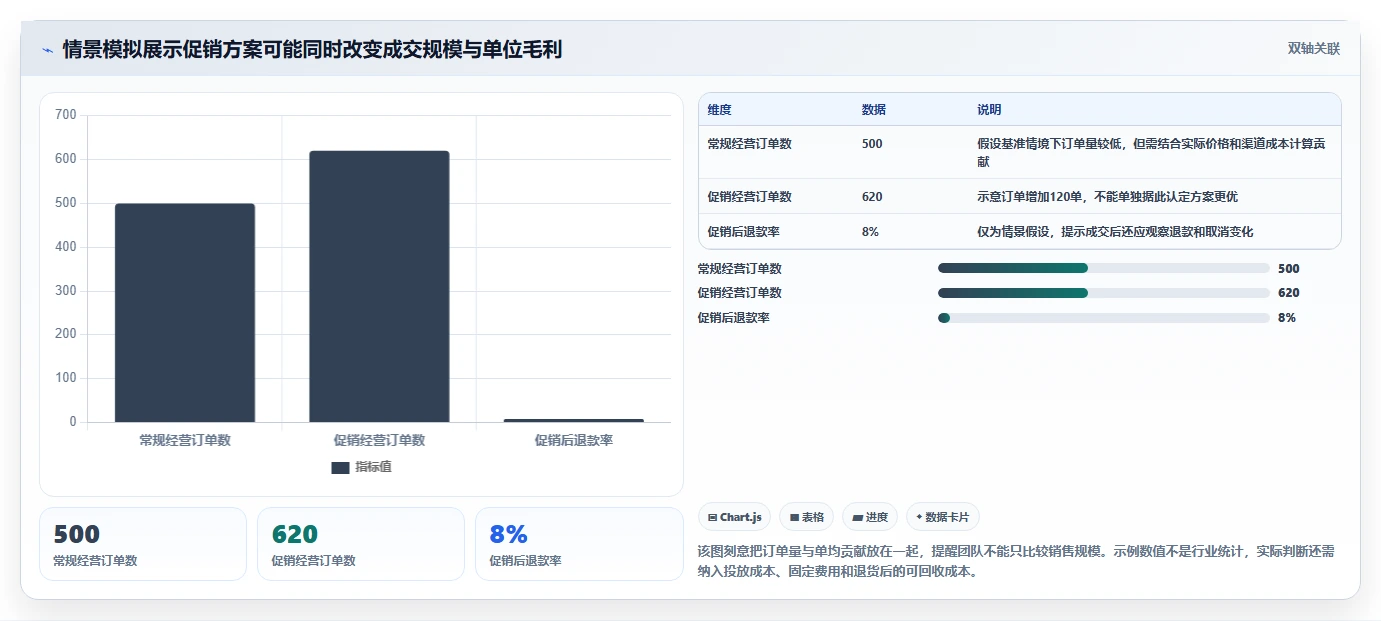Screen dimensions: 1381x621
Task: Click the progress value 8%
Action: pyautogui.click(x=1287, y=318)
